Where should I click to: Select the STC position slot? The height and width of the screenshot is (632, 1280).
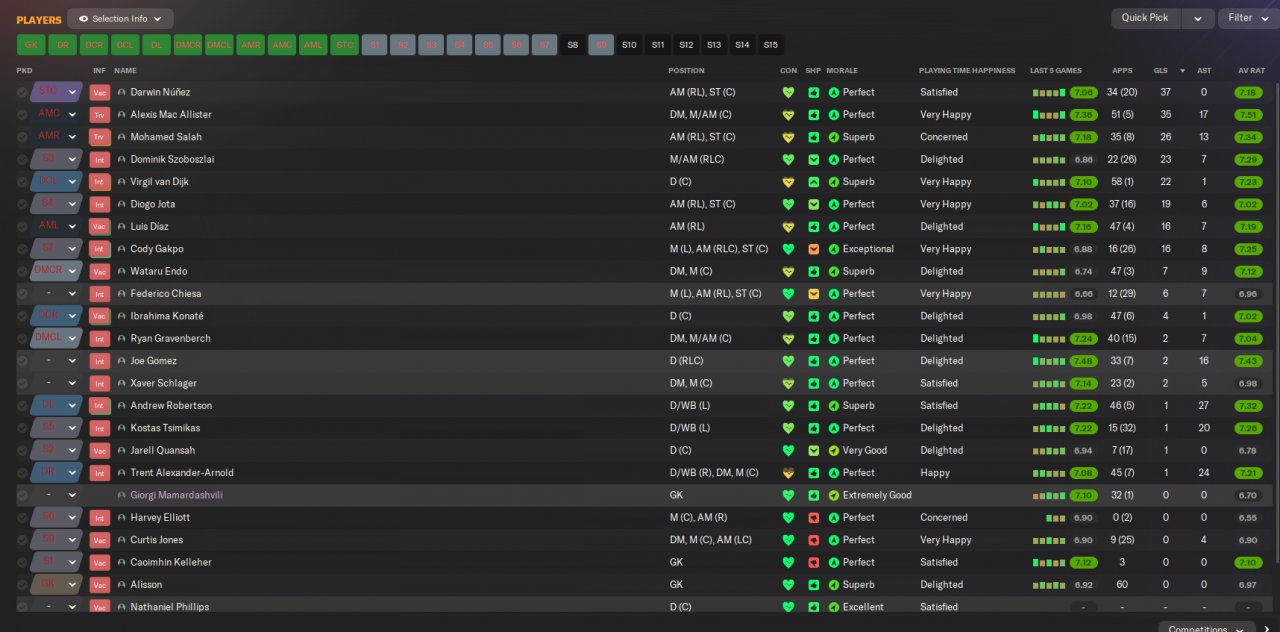point(344,45)
